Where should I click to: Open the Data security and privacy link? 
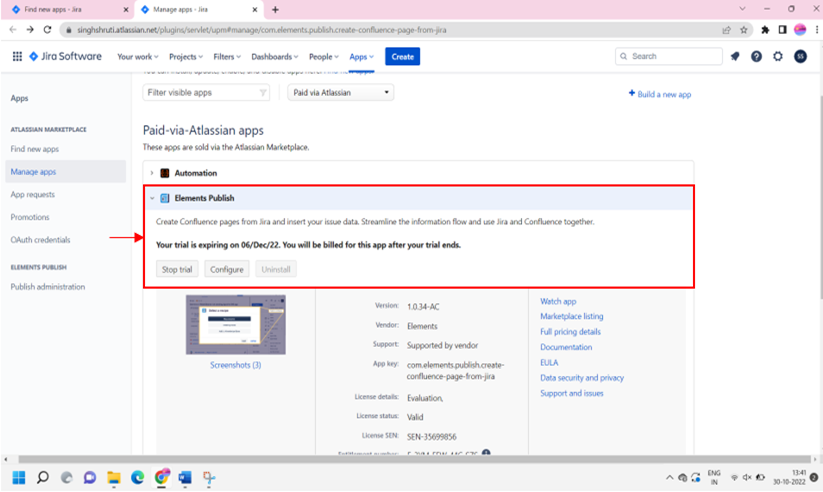click(x=582, y=378)
